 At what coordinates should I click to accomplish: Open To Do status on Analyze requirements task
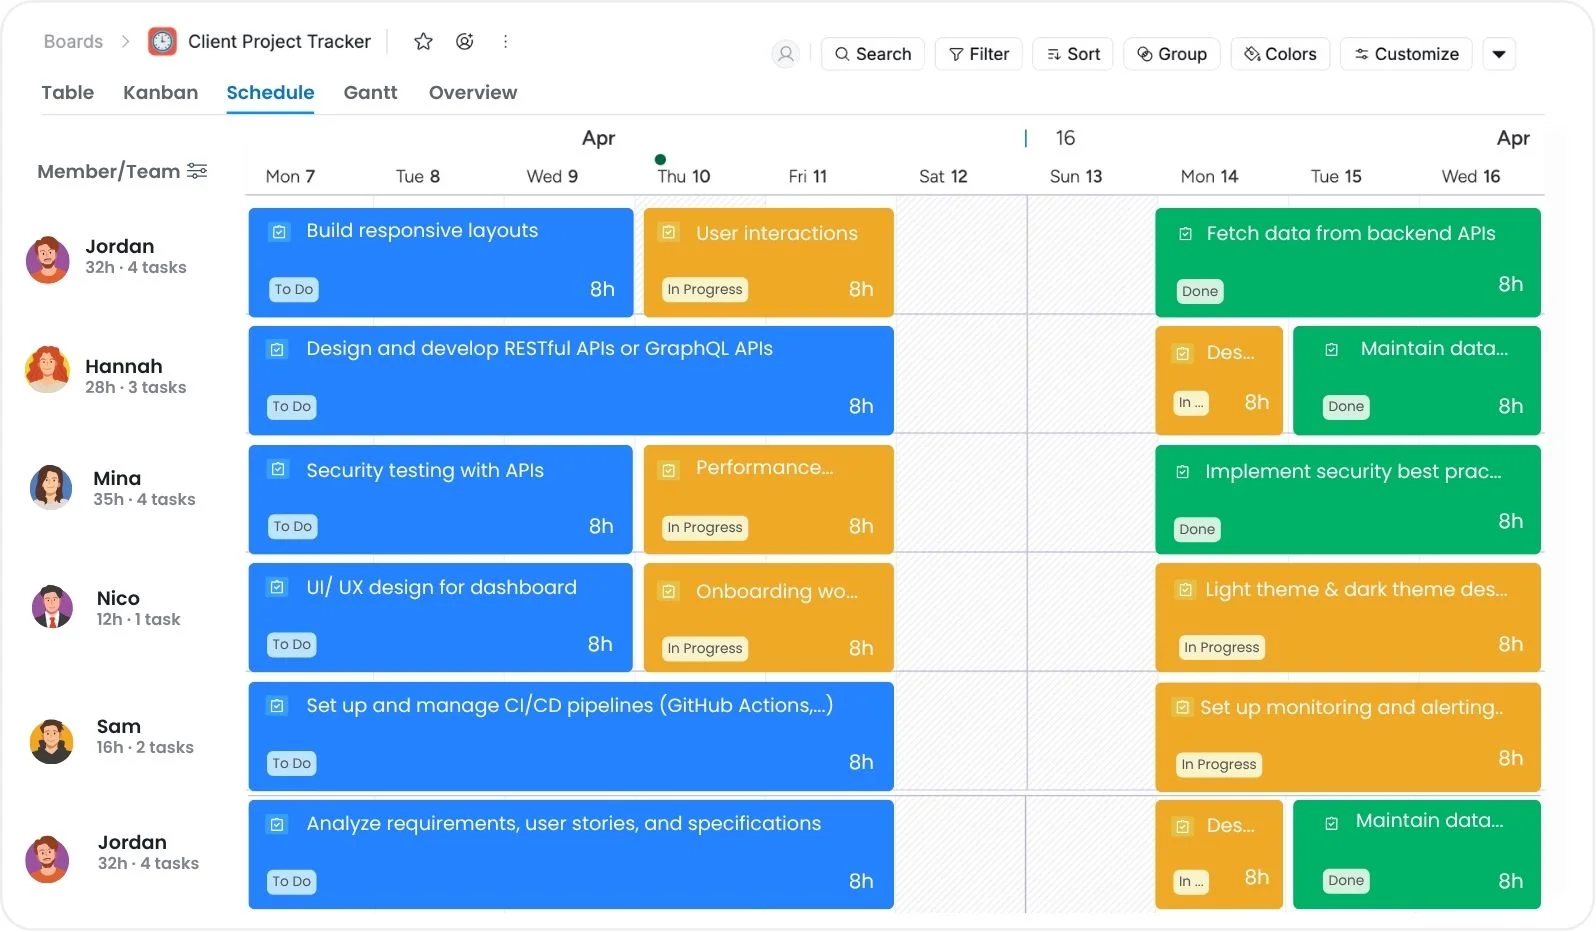[x=292, y=882]
